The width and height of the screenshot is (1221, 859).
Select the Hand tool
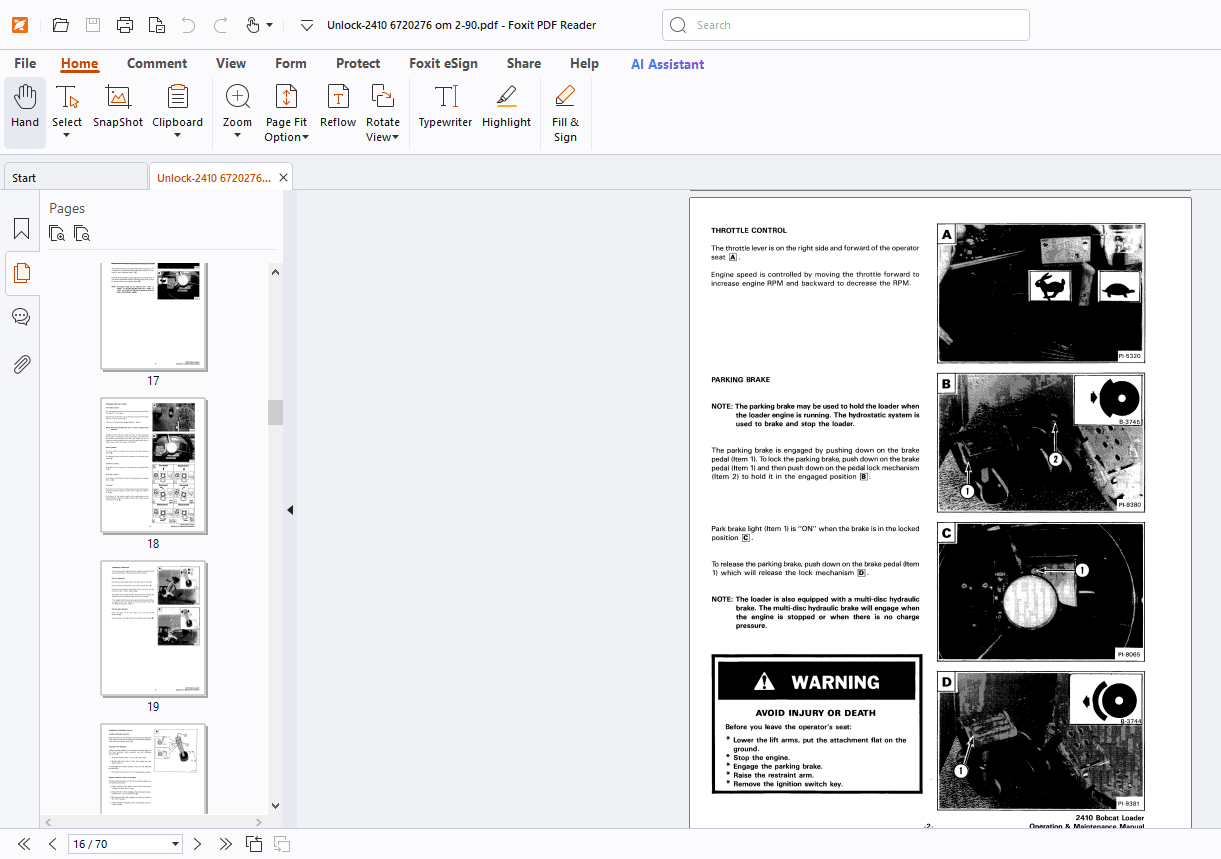click(x=25, y=108)
